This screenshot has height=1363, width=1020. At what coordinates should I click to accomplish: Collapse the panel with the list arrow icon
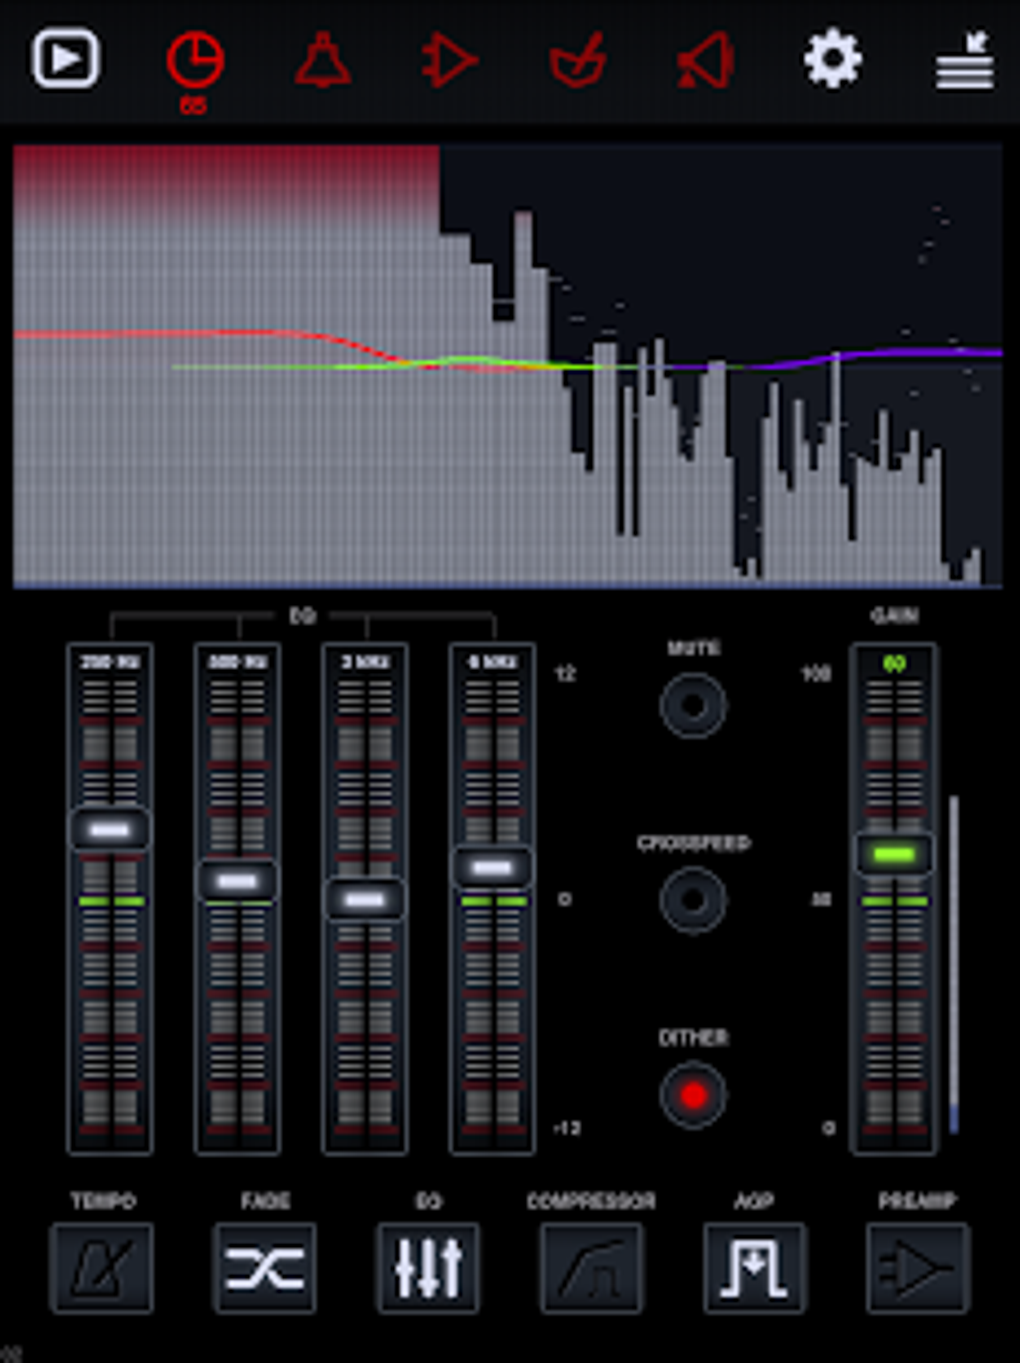pos(964,60)
